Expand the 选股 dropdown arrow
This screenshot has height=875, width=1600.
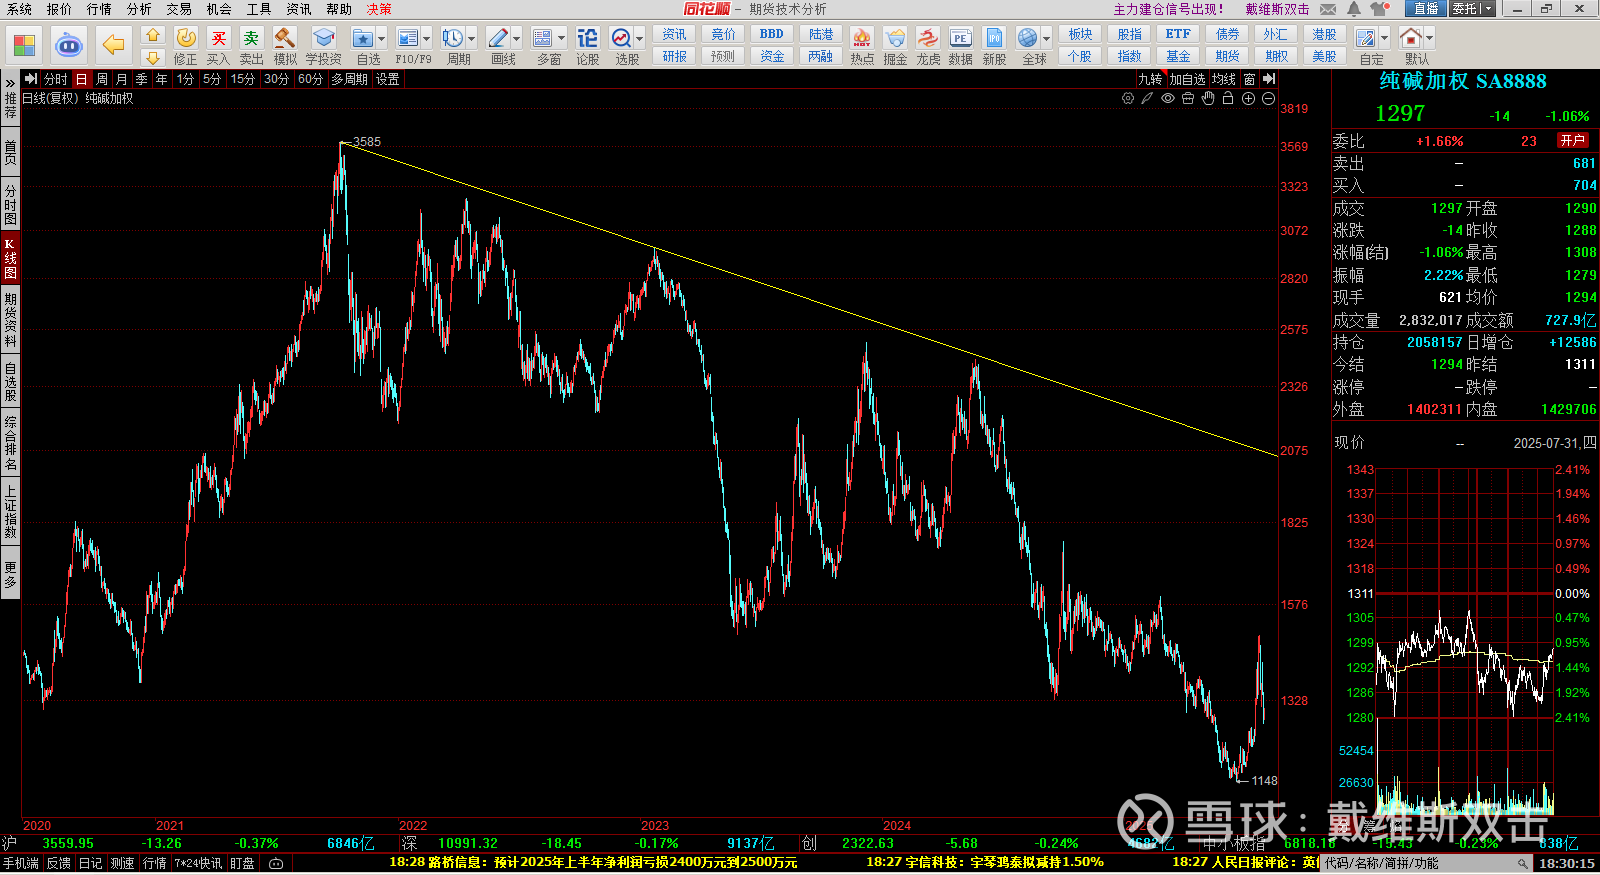tap(640, 39)
